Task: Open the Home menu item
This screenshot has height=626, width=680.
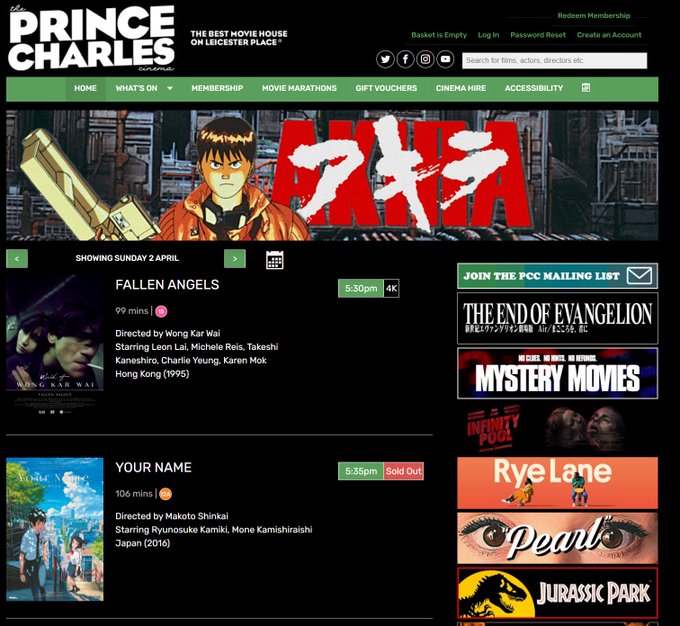Action: (85, 88)
